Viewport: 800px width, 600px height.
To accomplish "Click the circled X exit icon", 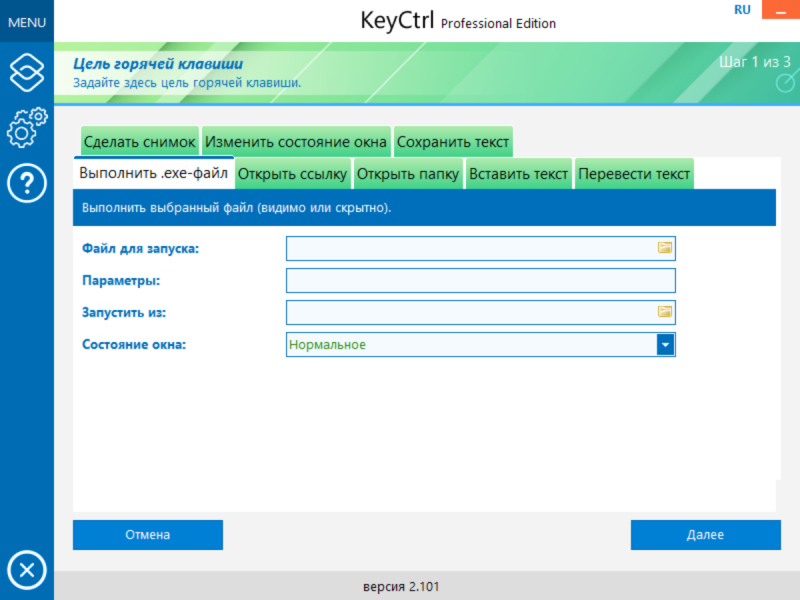I will (x=27, y=570).
